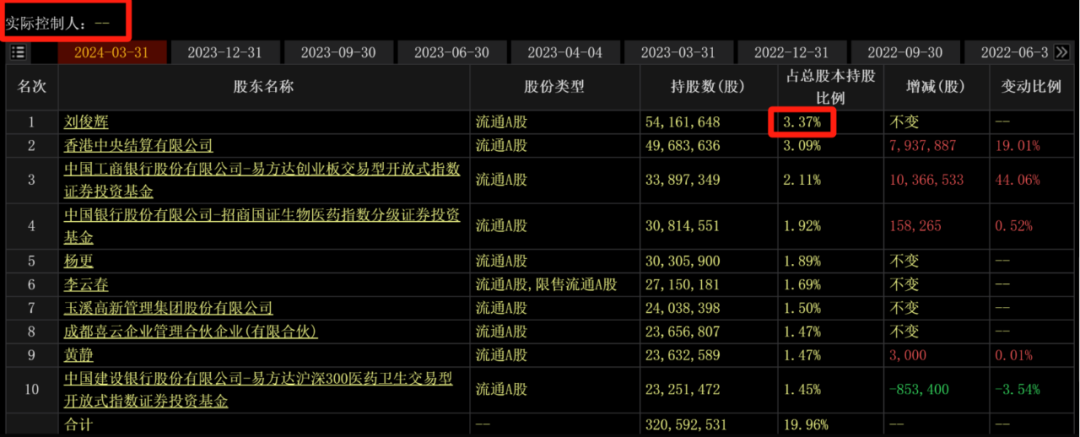Select the total shares 320,592,531

click(686, 424)
